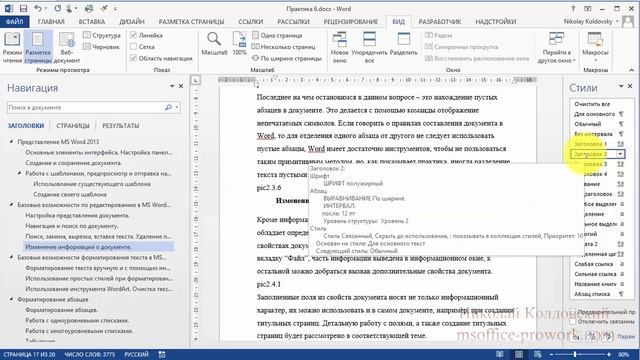Go to heading 'Навигация и поиск по документу'
Screen dimensions: 640x360
coord(72,226)
